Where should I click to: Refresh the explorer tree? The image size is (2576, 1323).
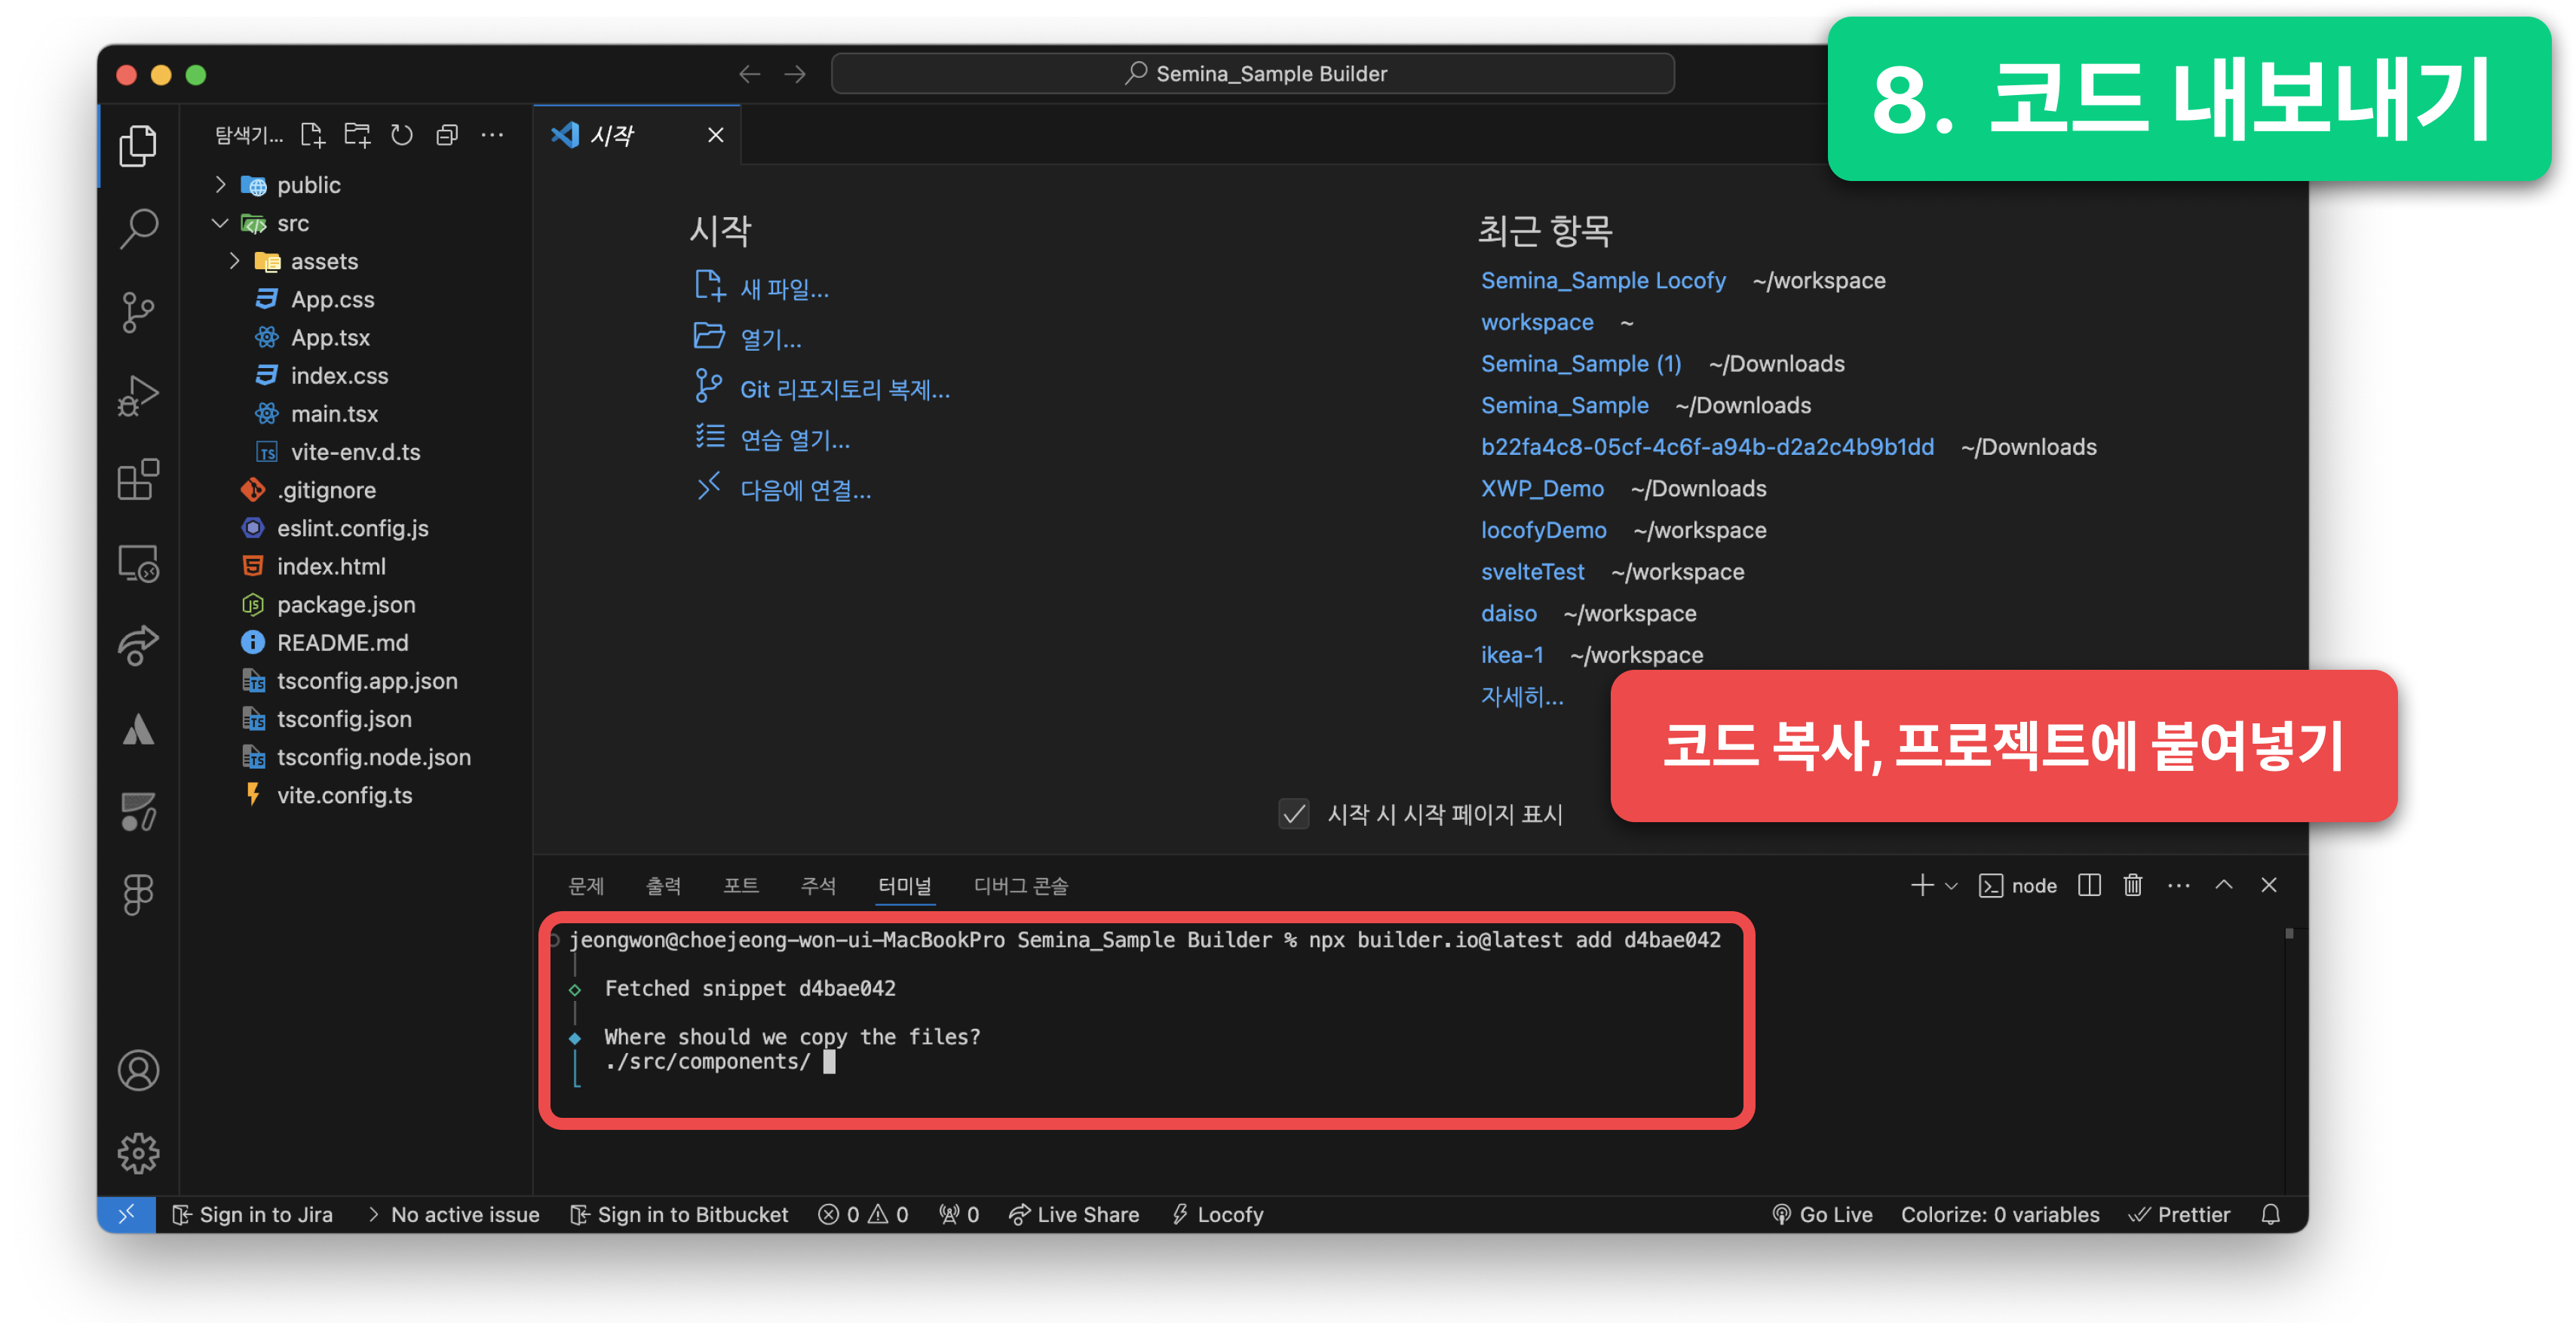tap(402, 134)
